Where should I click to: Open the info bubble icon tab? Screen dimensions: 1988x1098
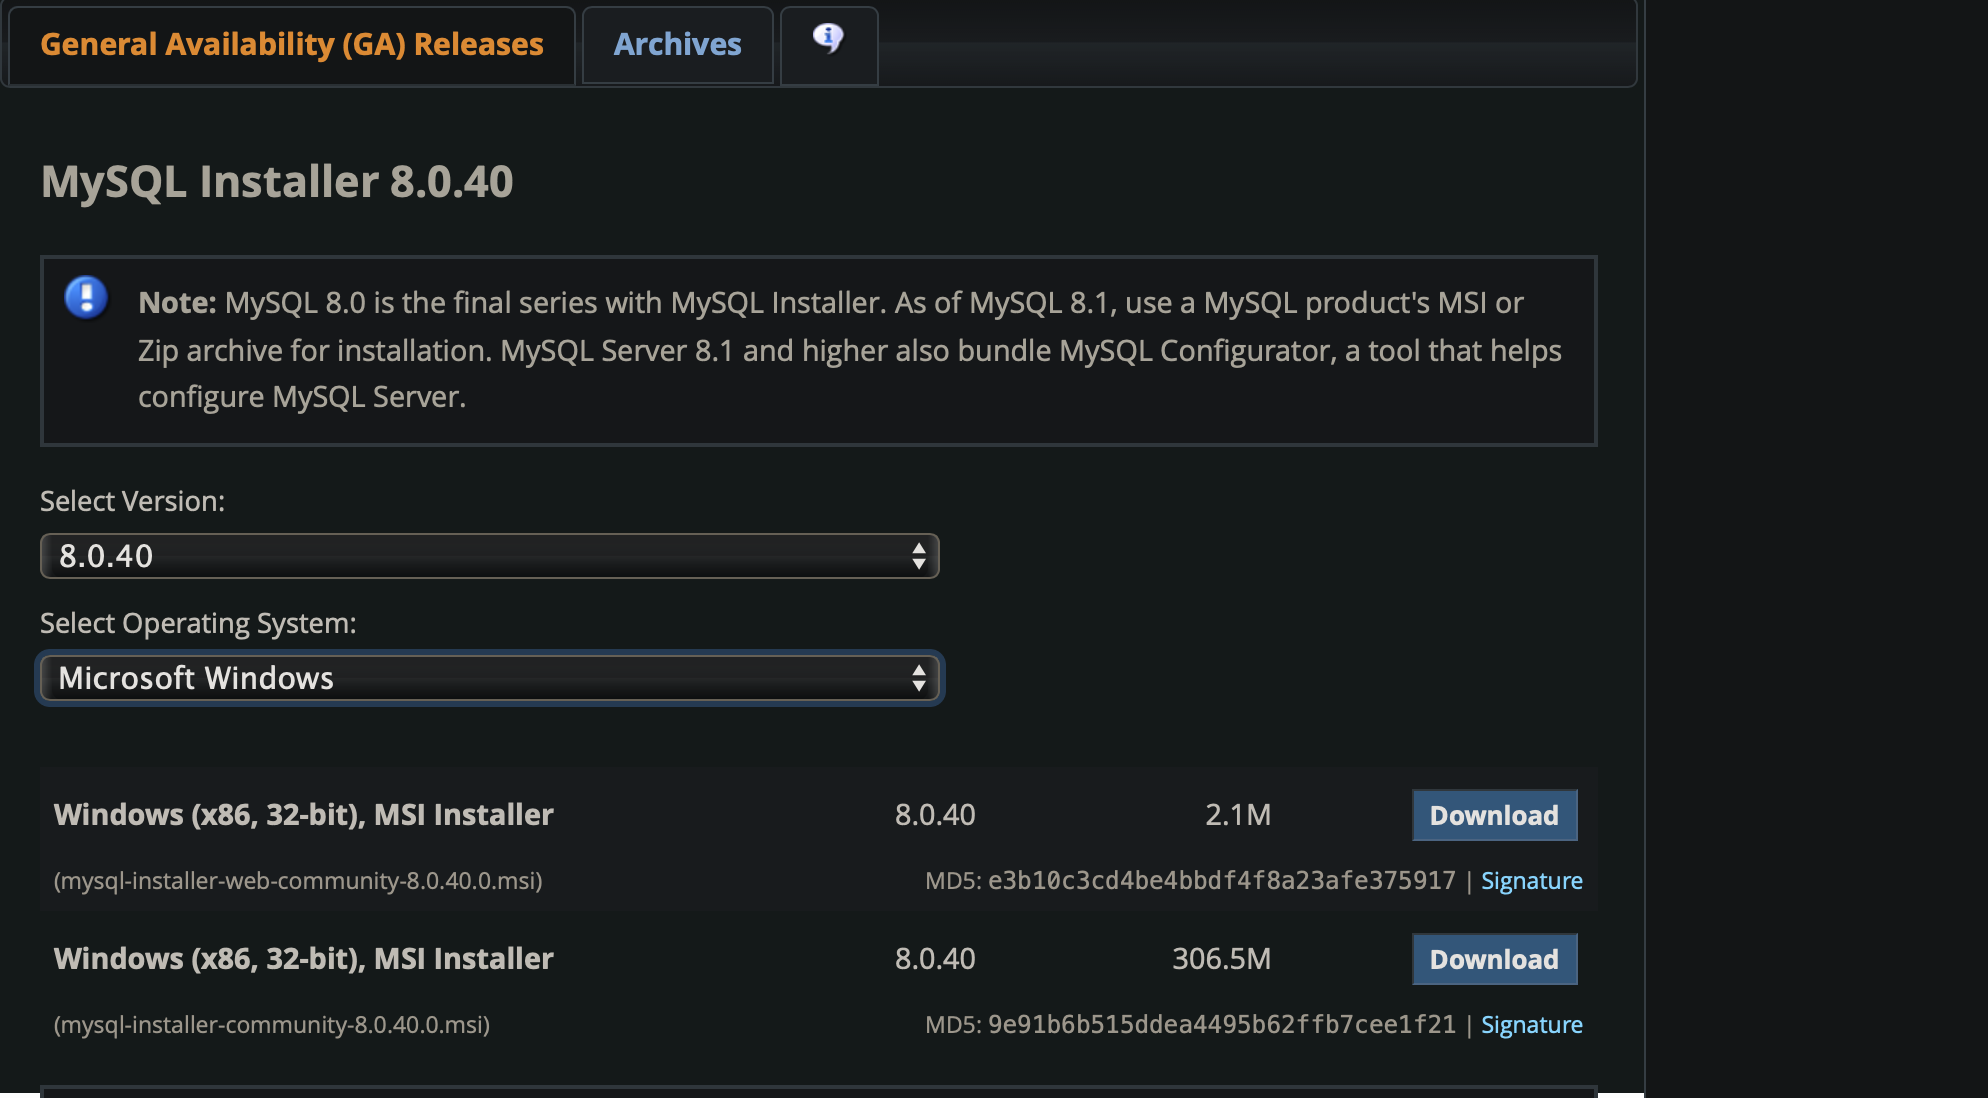click(828, 45)
